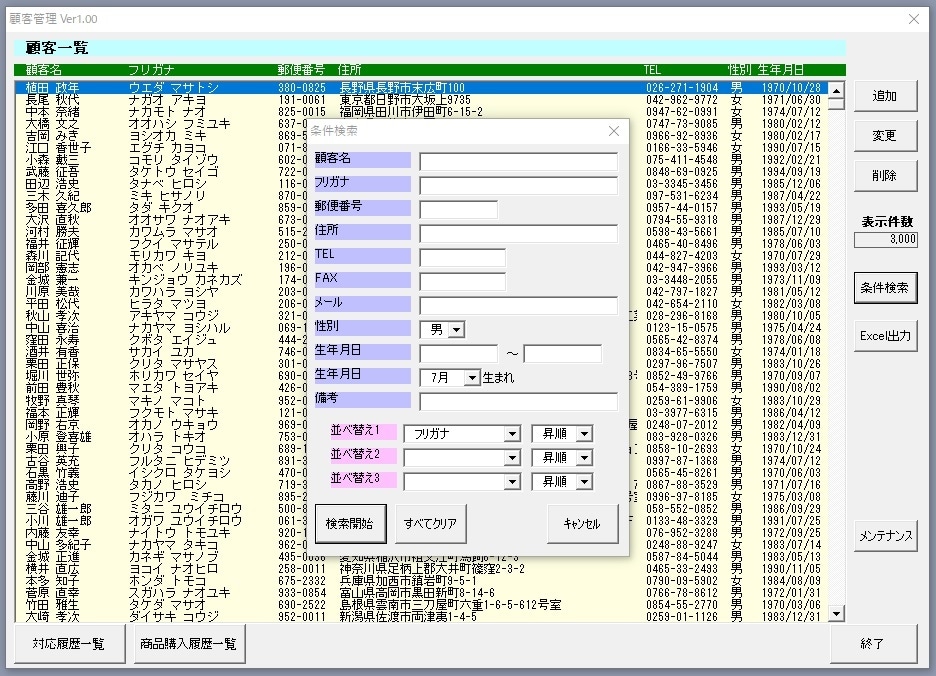Click the 顧客名 input field
Image resolution: width=936 pixels, height=676 pixels.
pos(518,161)
